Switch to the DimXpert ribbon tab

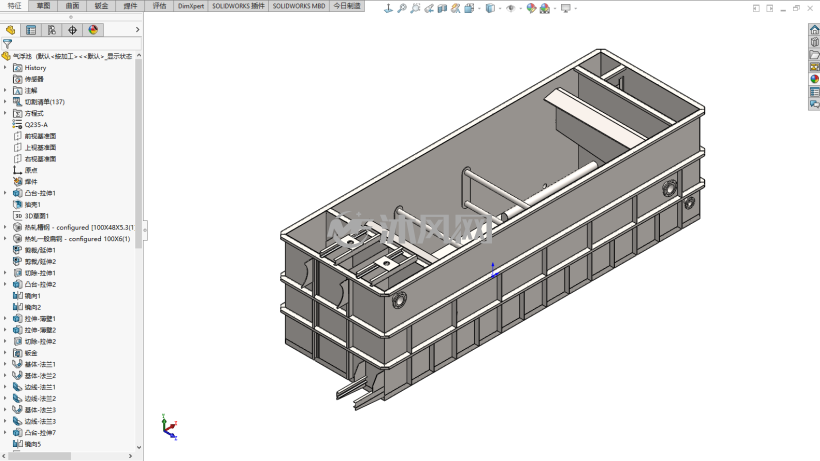(190, 6)
